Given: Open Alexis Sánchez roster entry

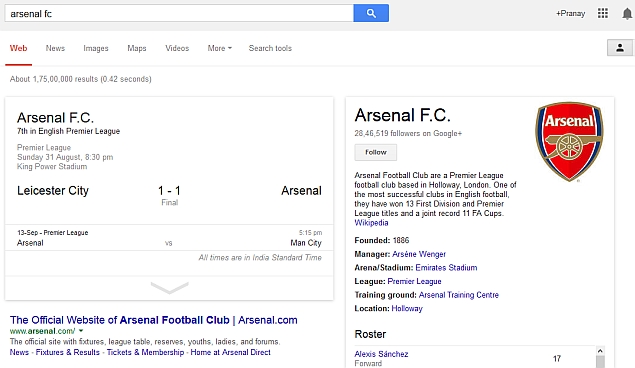Looking at the screenshot, I should click(x=381, y=354).
